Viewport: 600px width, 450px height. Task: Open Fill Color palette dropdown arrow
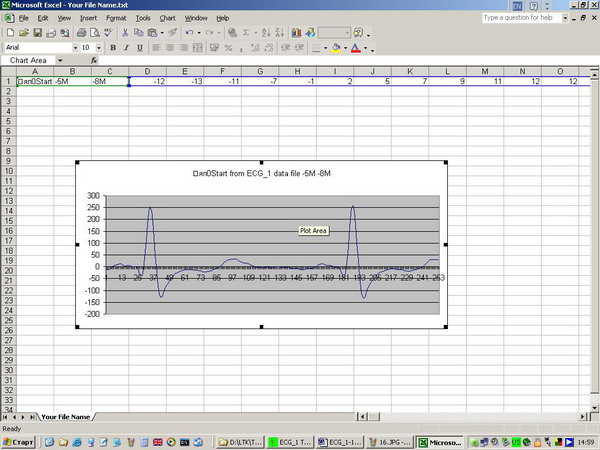tap(345, 48)
